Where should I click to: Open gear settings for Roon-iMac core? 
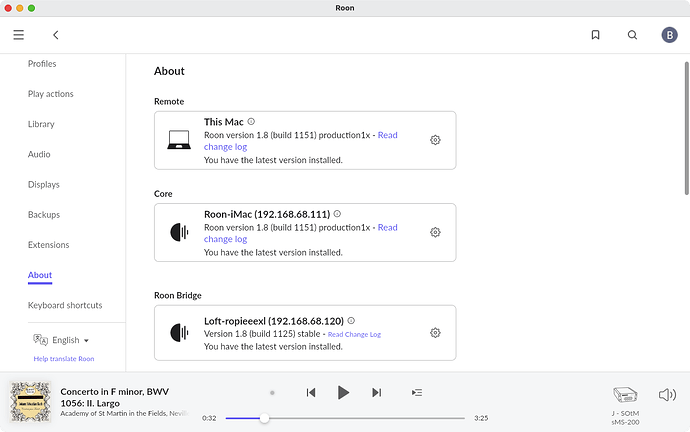point(435,232)
